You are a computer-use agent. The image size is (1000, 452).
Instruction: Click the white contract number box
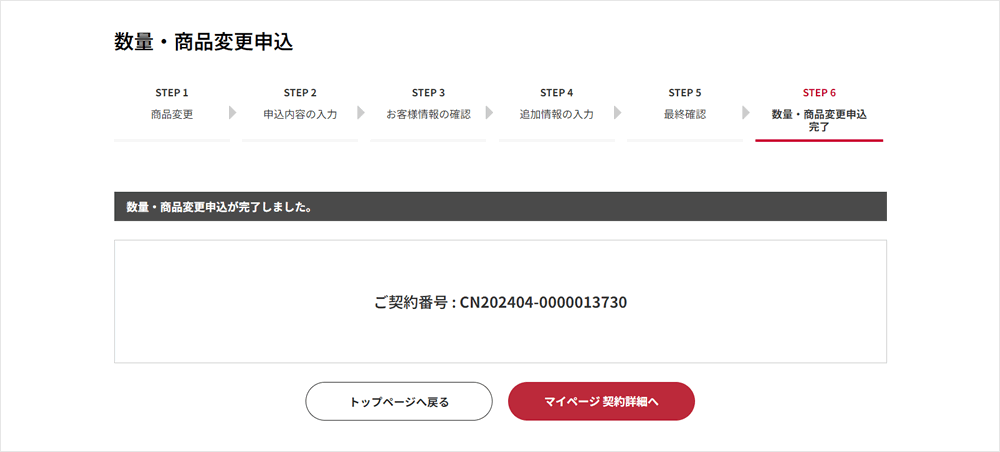[x=500, y=302]
